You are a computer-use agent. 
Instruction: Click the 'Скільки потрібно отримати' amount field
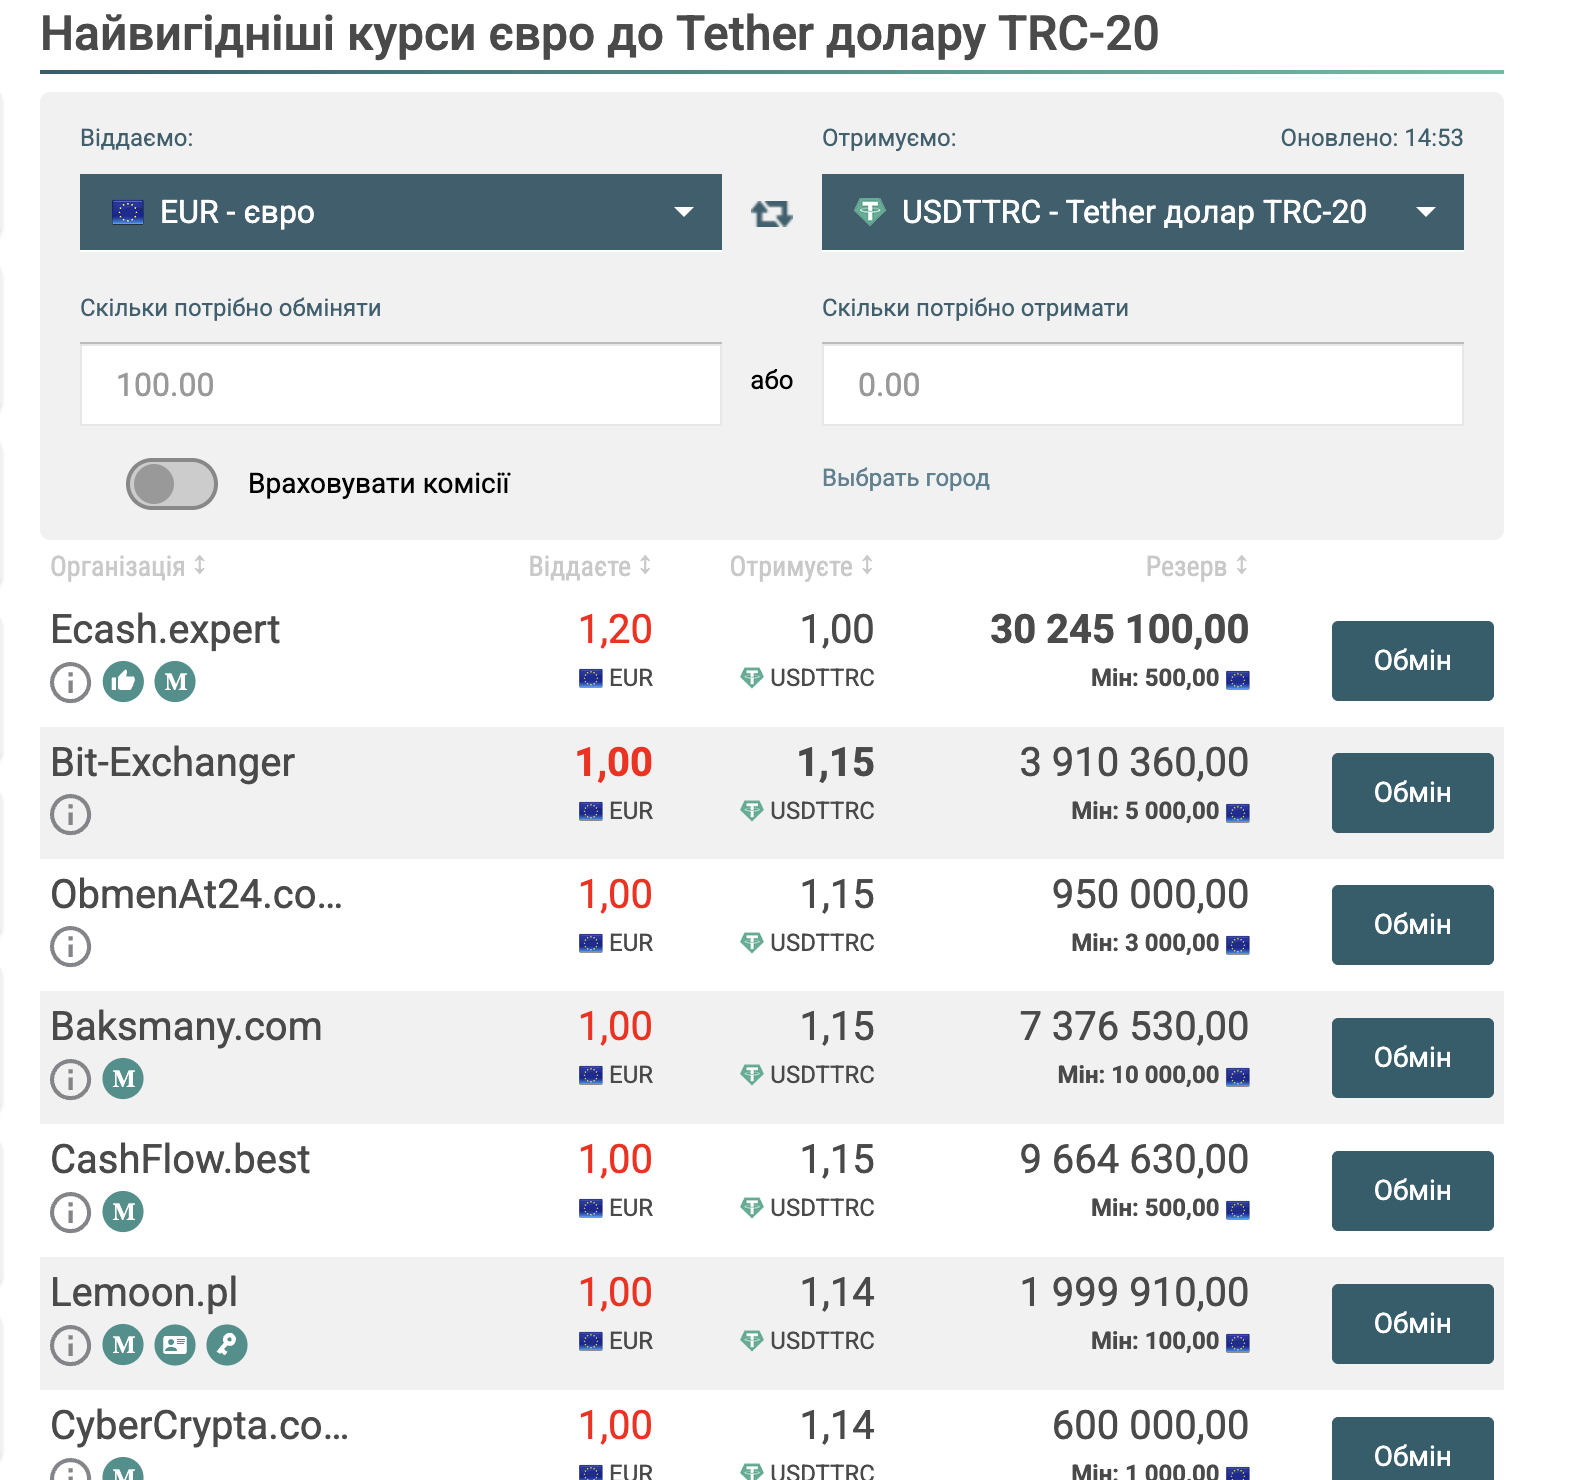(1142, 385)
